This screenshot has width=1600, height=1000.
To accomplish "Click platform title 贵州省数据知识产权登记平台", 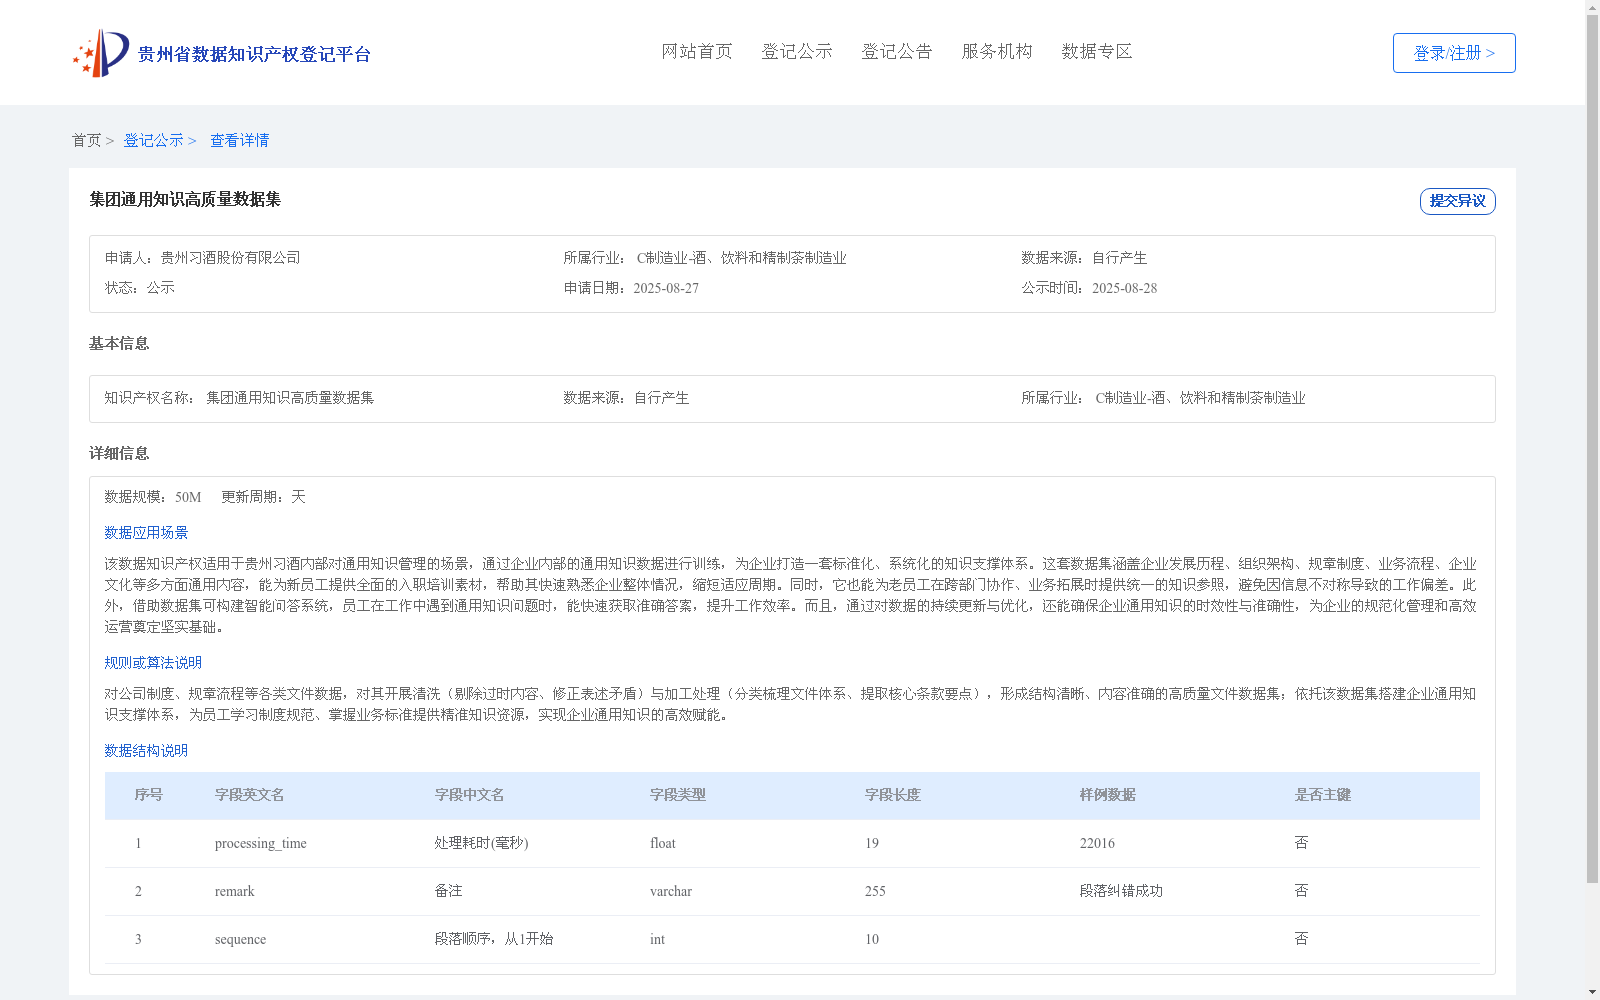I will coord(254,54).
